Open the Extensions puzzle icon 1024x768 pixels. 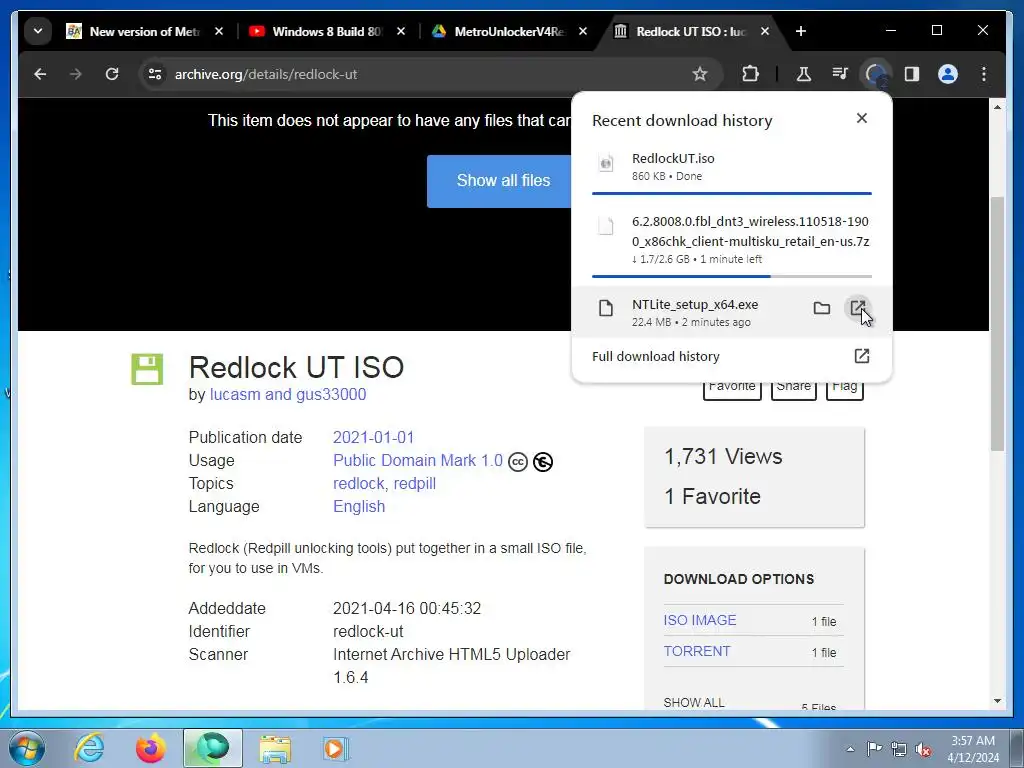coord(750,74)
